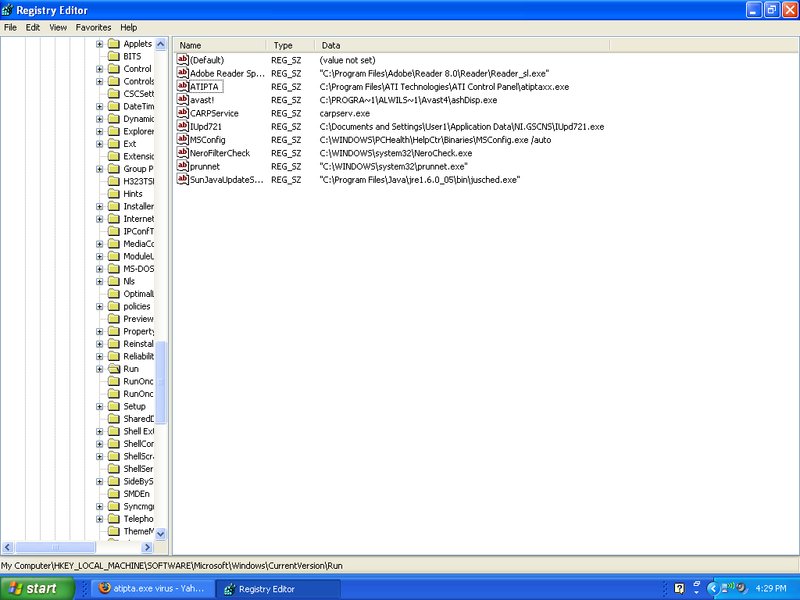
Task: Expand the Group P key
Action: point(99,169)
